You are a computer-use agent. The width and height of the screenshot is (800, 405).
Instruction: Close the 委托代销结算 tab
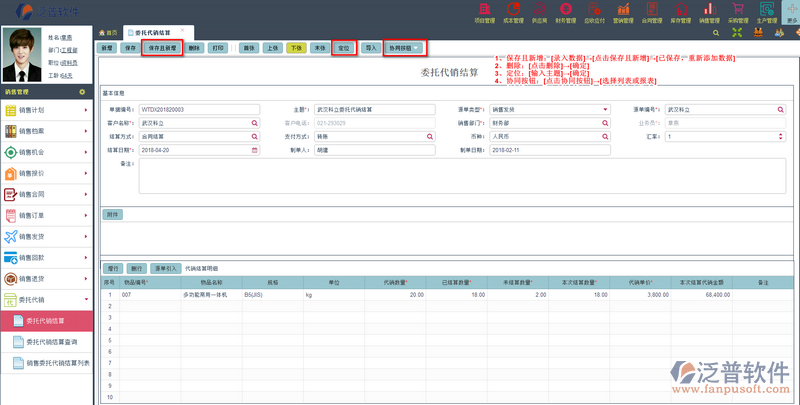(181, 31)
